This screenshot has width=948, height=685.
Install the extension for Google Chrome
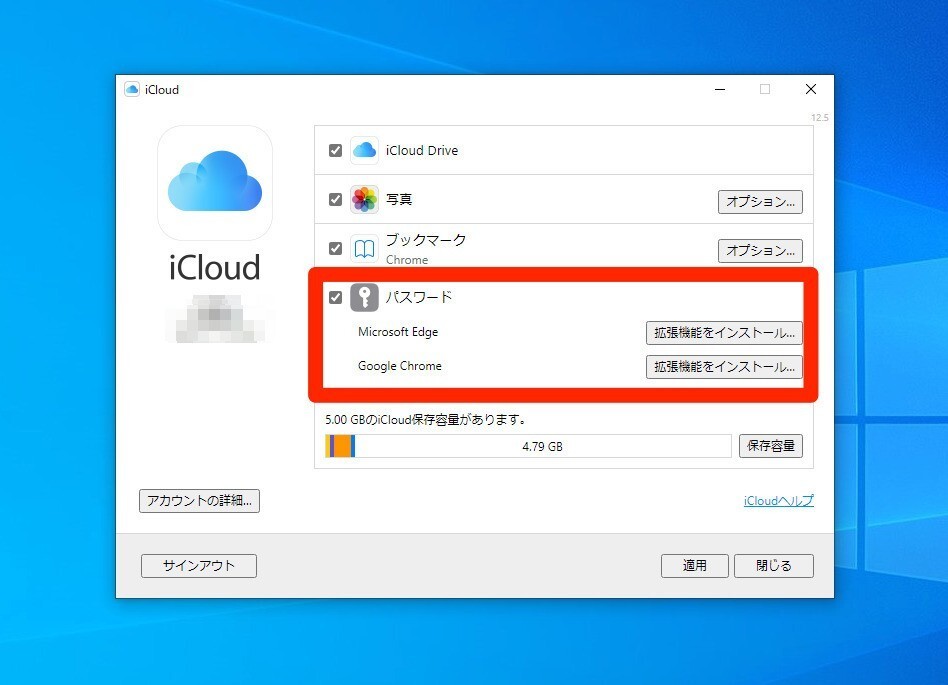724,366
